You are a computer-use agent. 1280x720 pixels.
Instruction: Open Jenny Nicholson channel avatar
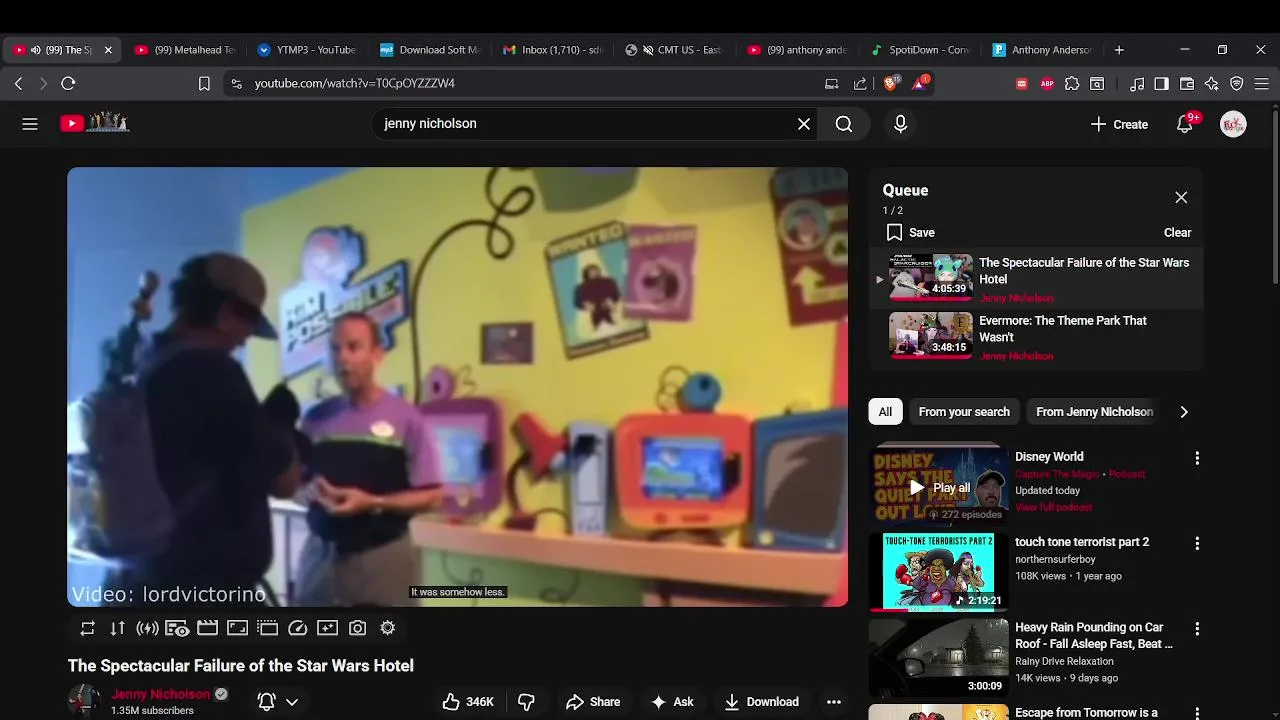pos(84,702)
